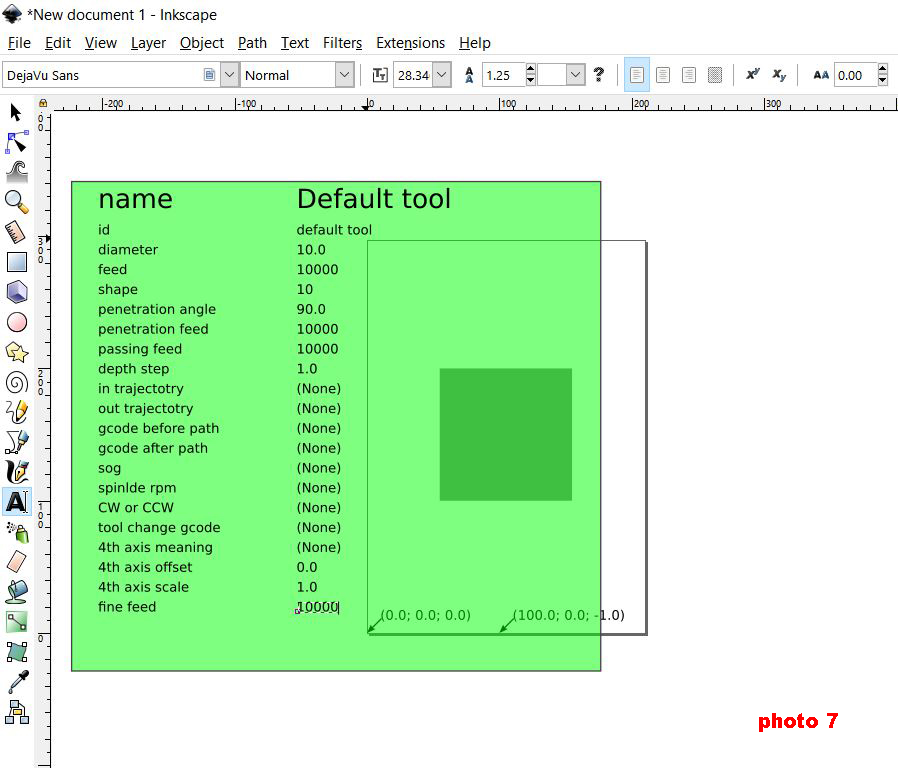Image resolution: width=898 pixels, height=768 pixels.
Task: Select the Mesh gradient tool
Action: [x=17, y=652]
